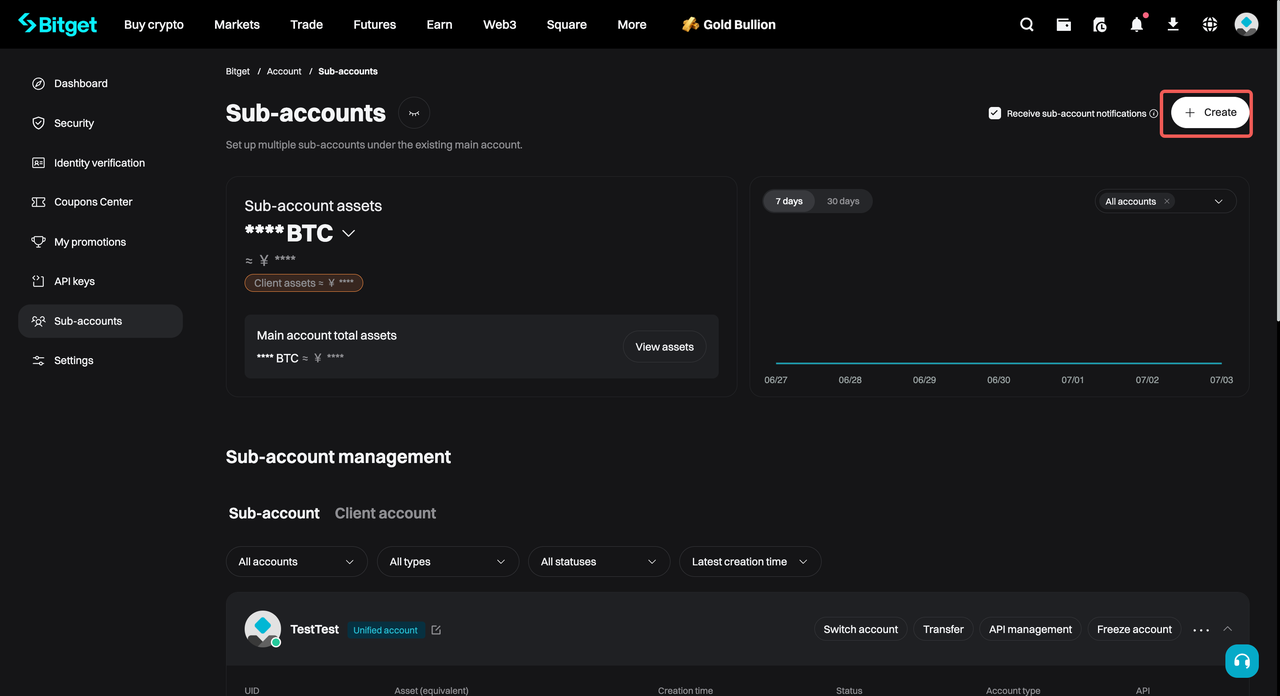This screenshot has width=1280, height=696.
Task: Open the profile avatar menu
Action: pyautogui.click(x=1246, y=24)
